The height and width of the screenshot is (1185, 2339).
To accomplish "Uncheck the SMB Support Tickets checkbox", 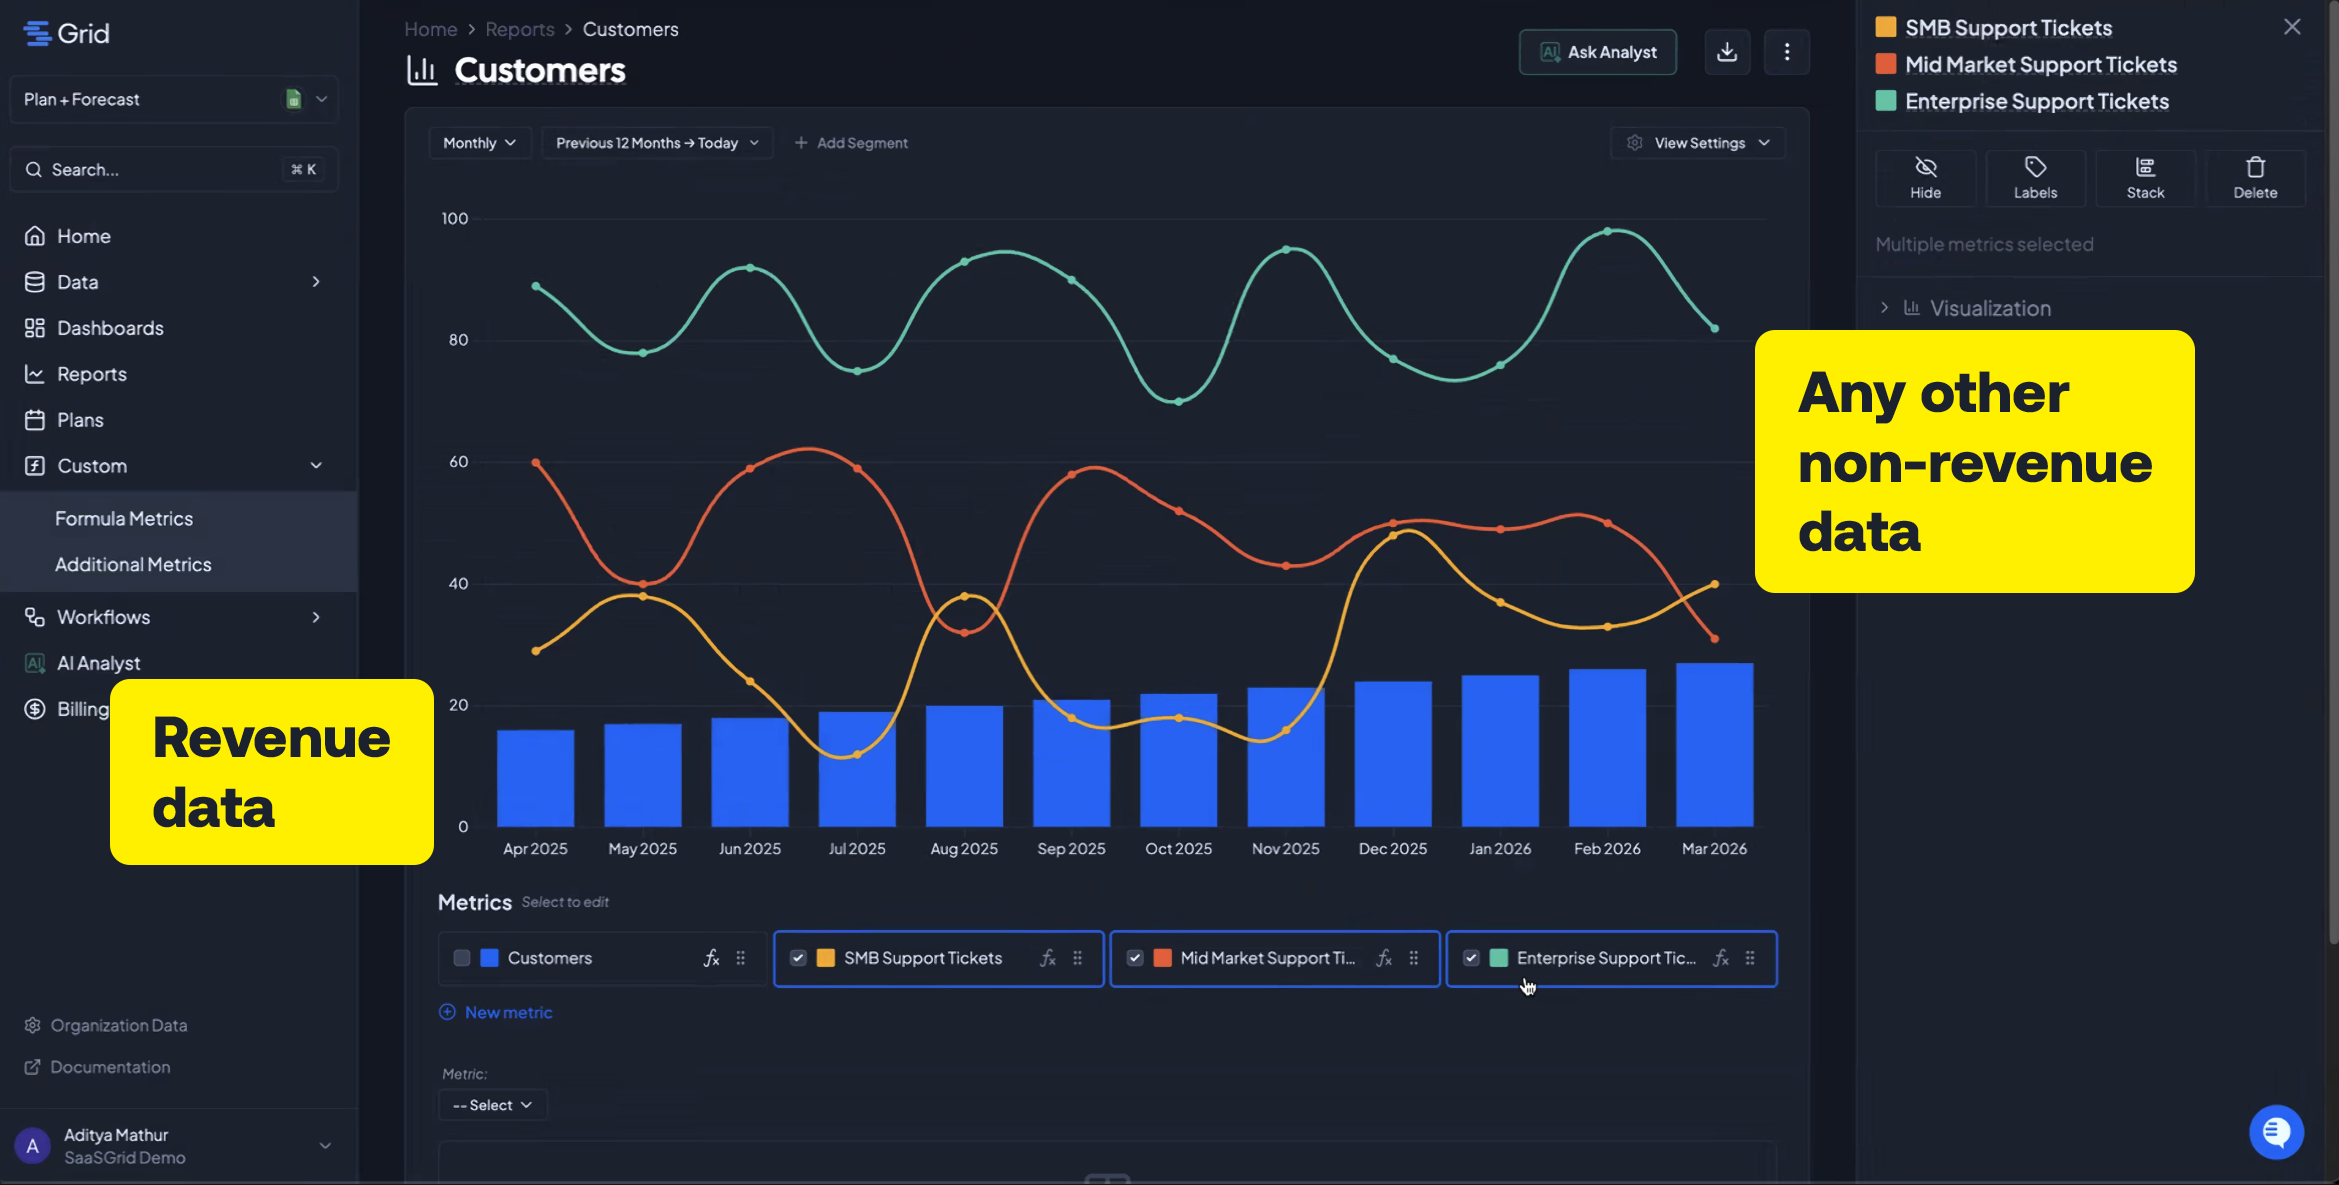I will coord(798,958).
